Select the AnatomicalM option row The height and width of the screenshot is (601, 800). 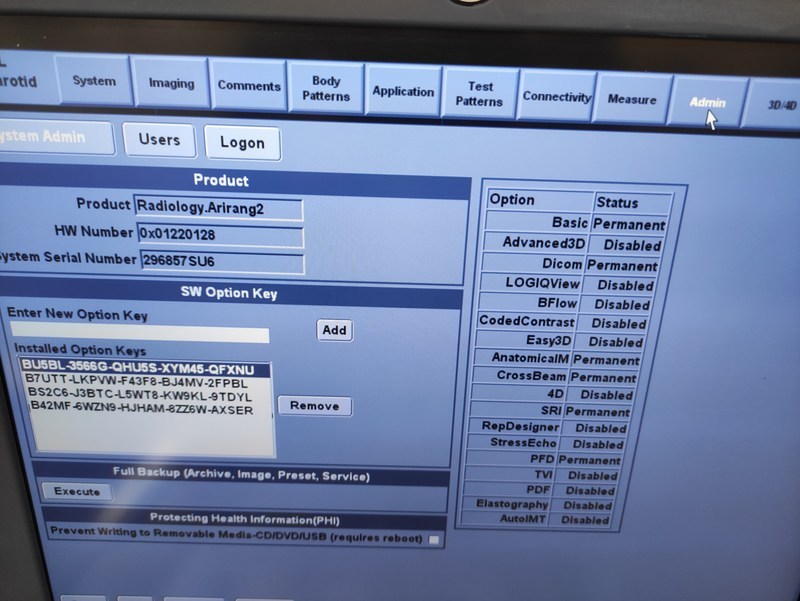(556, 359)
